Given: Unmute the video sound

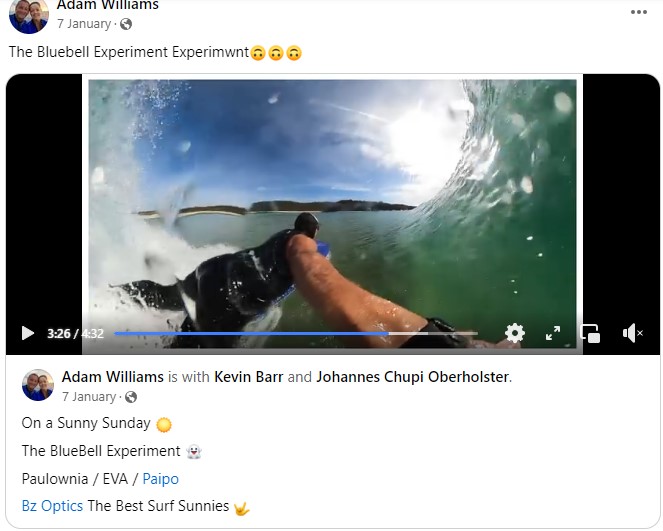Looking at the screenshot, I should coord(632,333).
